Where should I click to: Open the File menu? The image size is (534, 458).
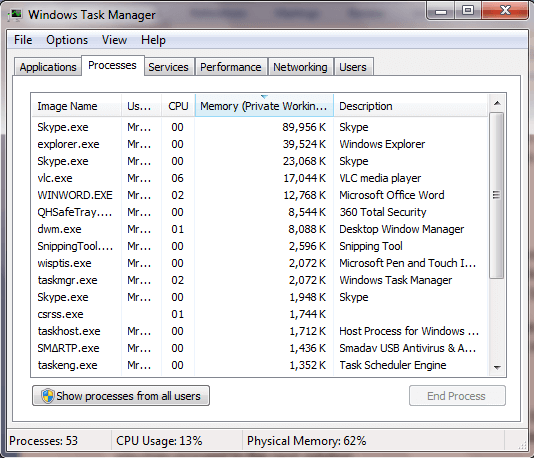click(23, 40)
